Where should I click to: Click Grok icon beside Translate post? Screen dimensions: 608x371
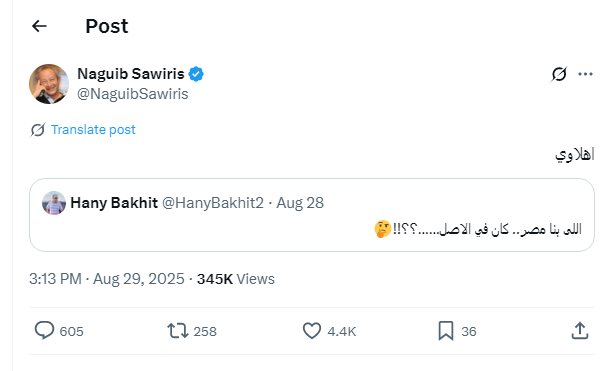tap(38, 130)
